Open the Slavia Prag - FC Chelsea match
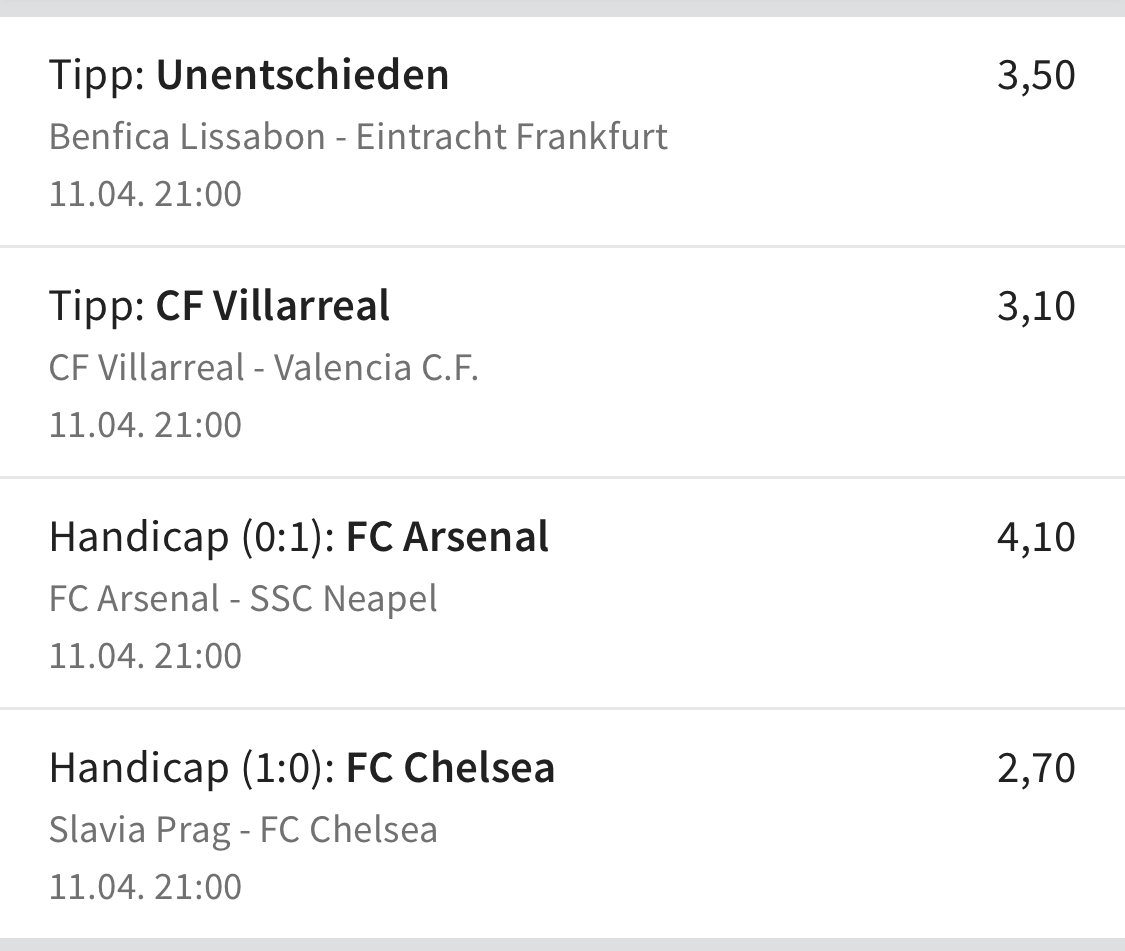 243,830
